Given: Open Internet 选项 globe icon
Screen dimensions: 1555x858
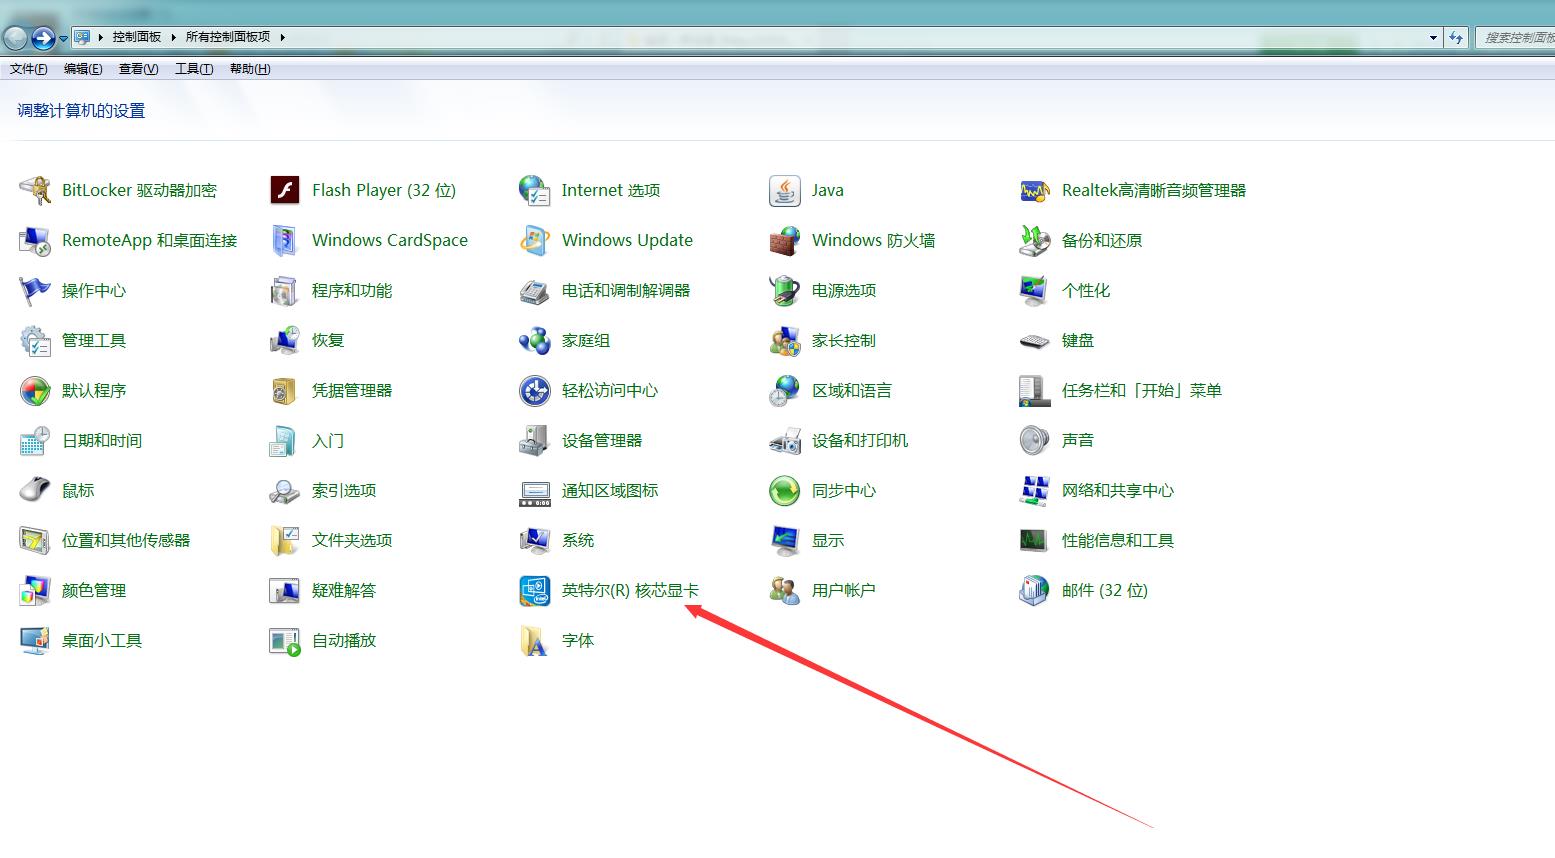Looking at the screenshot, I should click(x=535, y=190).
